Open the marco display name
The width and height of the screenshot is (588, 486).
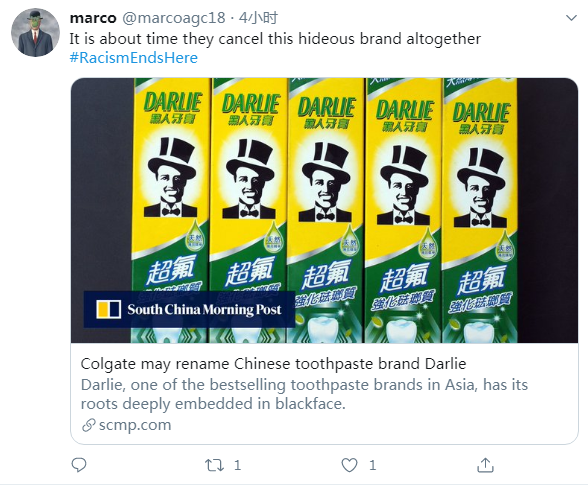93,18
